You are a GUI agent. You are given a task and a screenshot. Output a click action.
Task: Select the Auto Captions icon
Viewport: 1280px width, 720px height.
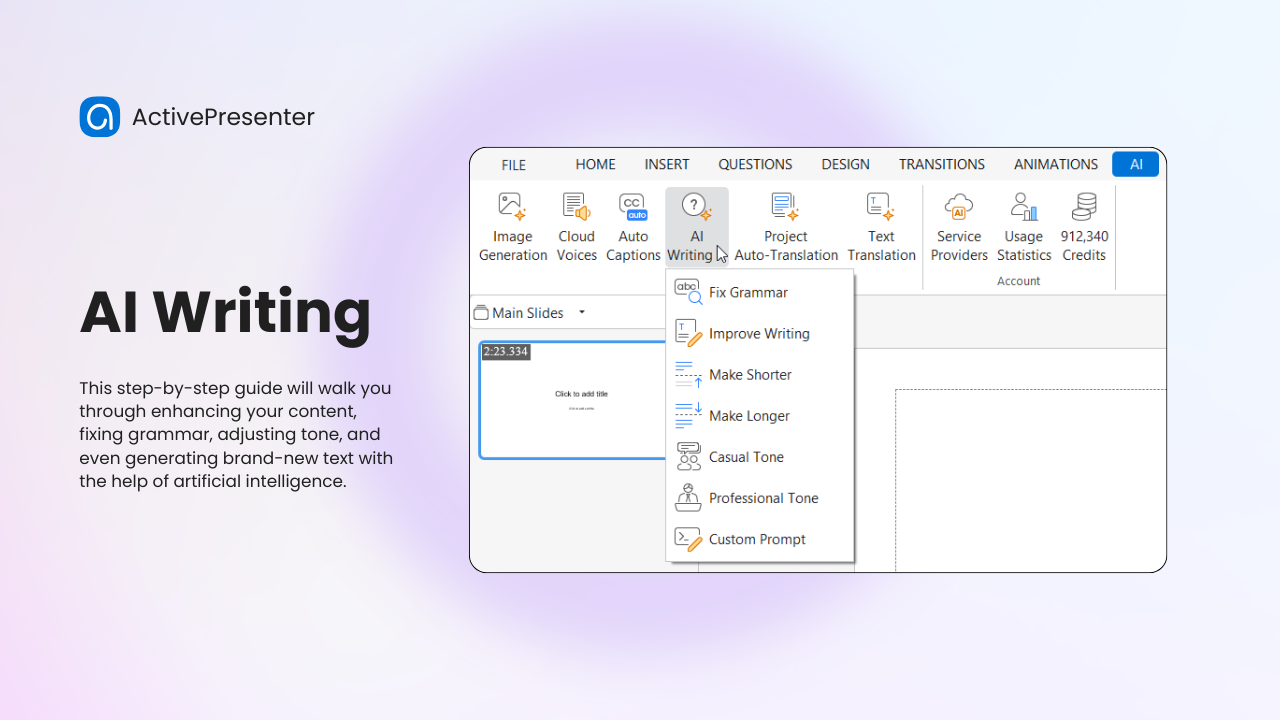click(633, 207)
